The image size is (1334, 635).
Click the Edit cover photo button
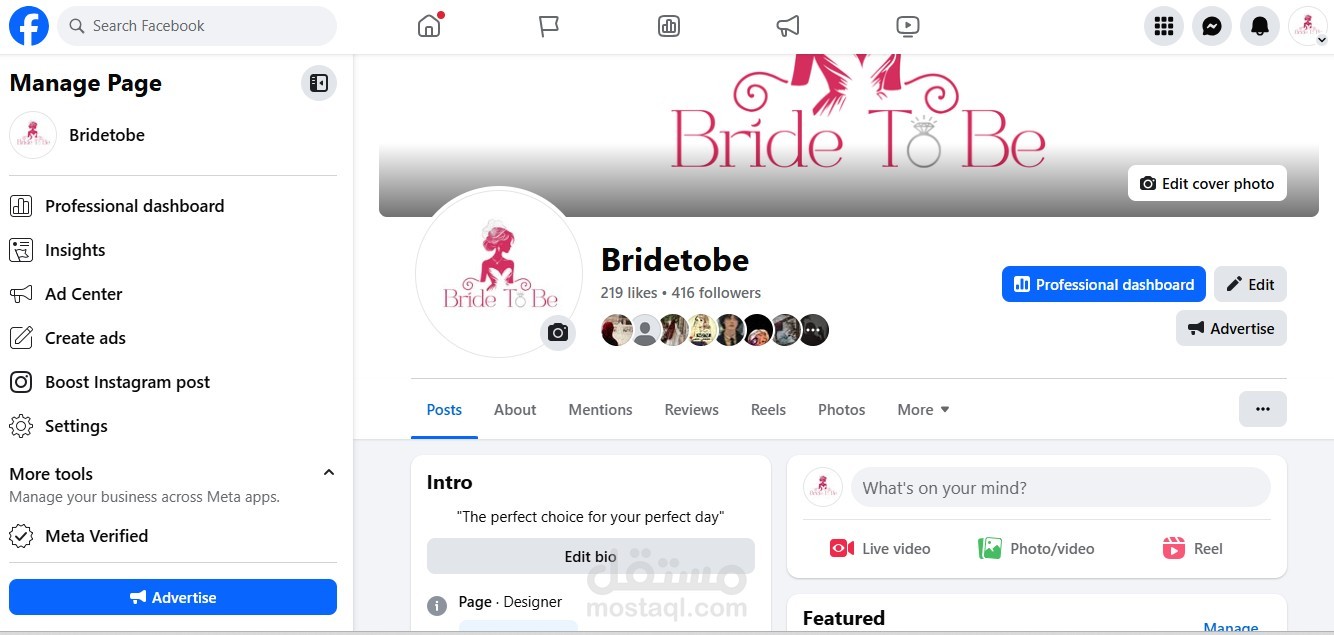pos(1207,184)
